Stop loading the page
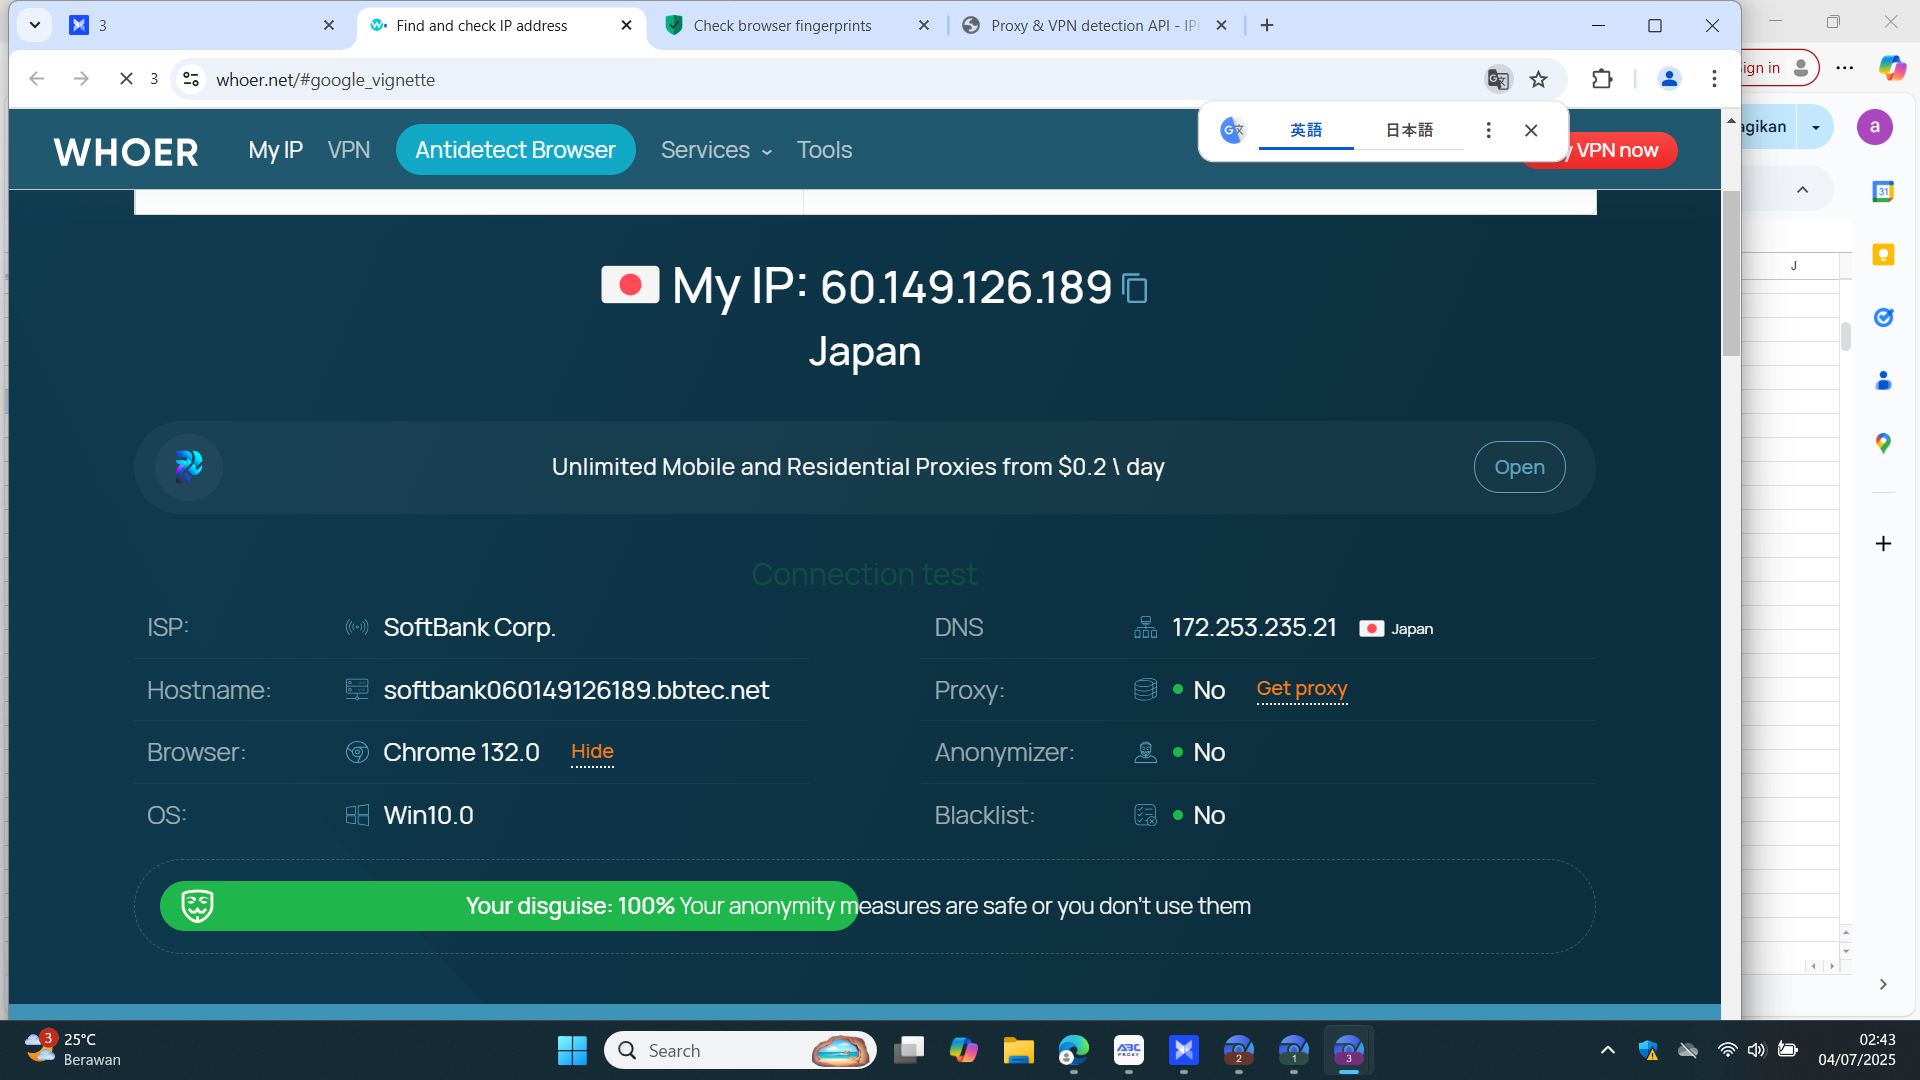This screenshot has width=1920, height=1080. pyautogui.click(x=126, y=79)
